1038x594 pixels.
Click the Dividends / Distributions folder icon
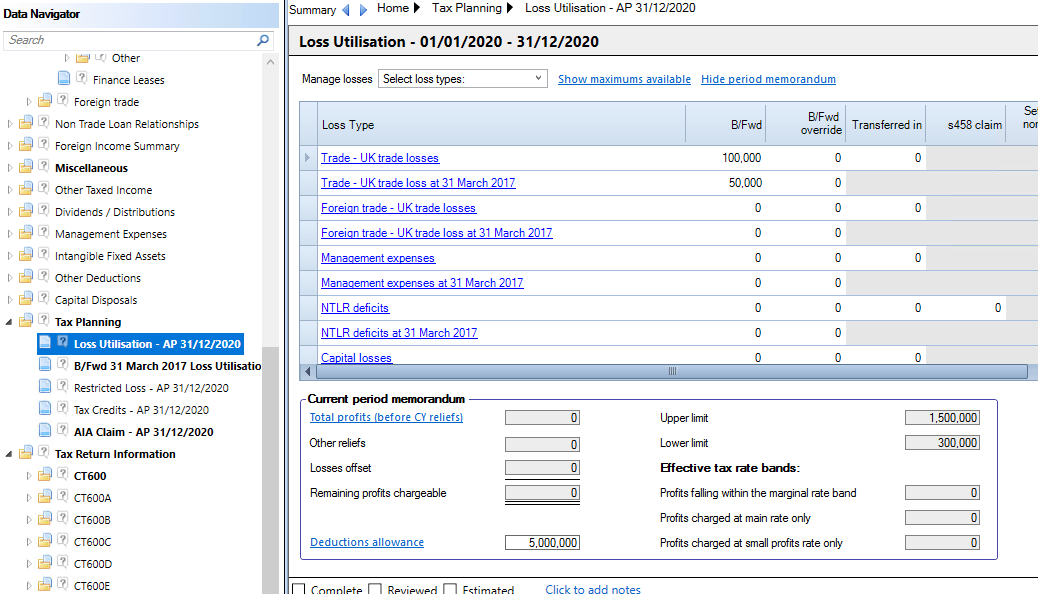(26, 212)
